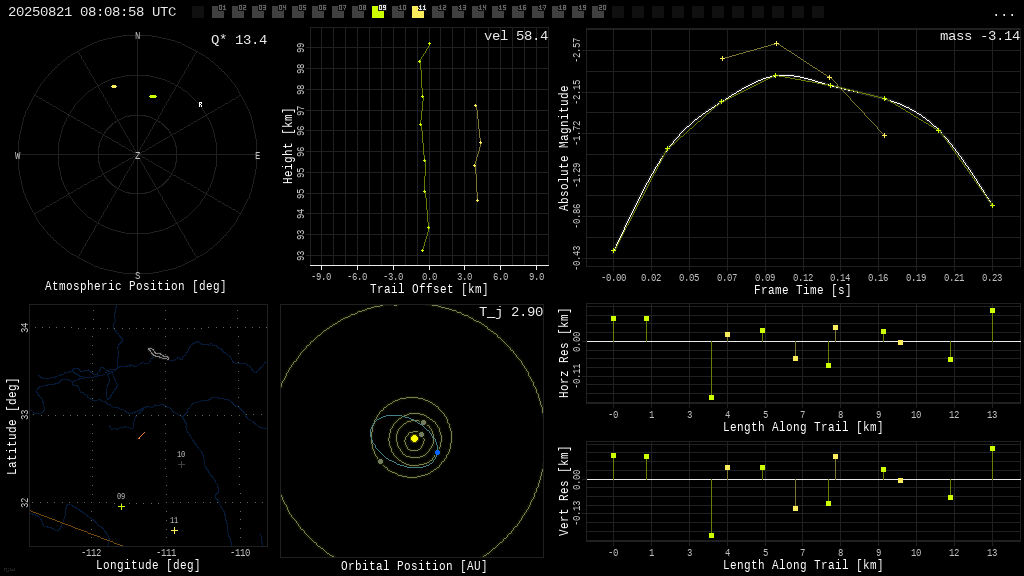Open the three-dot menu at top right
Viewport: 1024px width, 576px height.
(1003, 14)
